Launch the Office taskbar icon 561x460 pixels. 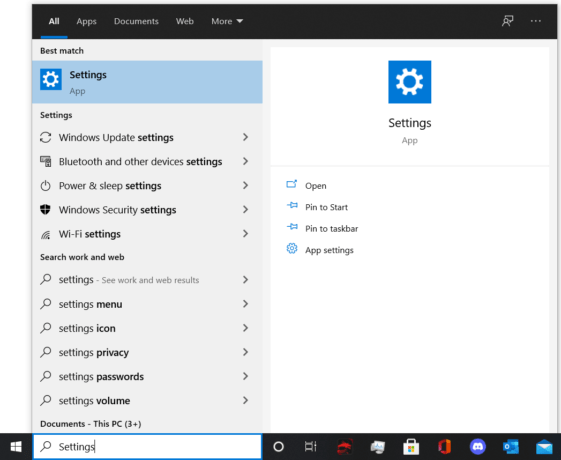[444, 447]
